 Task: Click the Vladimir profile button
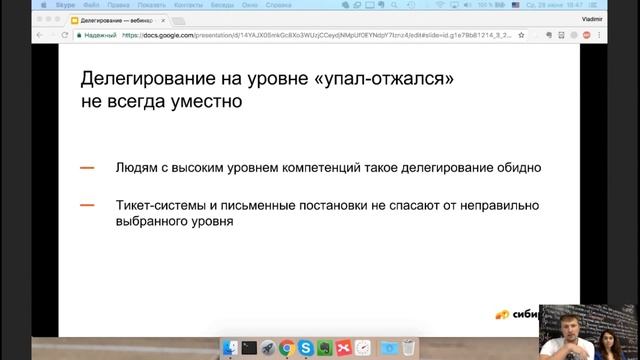pyautogui.click(x=592, y=19)
